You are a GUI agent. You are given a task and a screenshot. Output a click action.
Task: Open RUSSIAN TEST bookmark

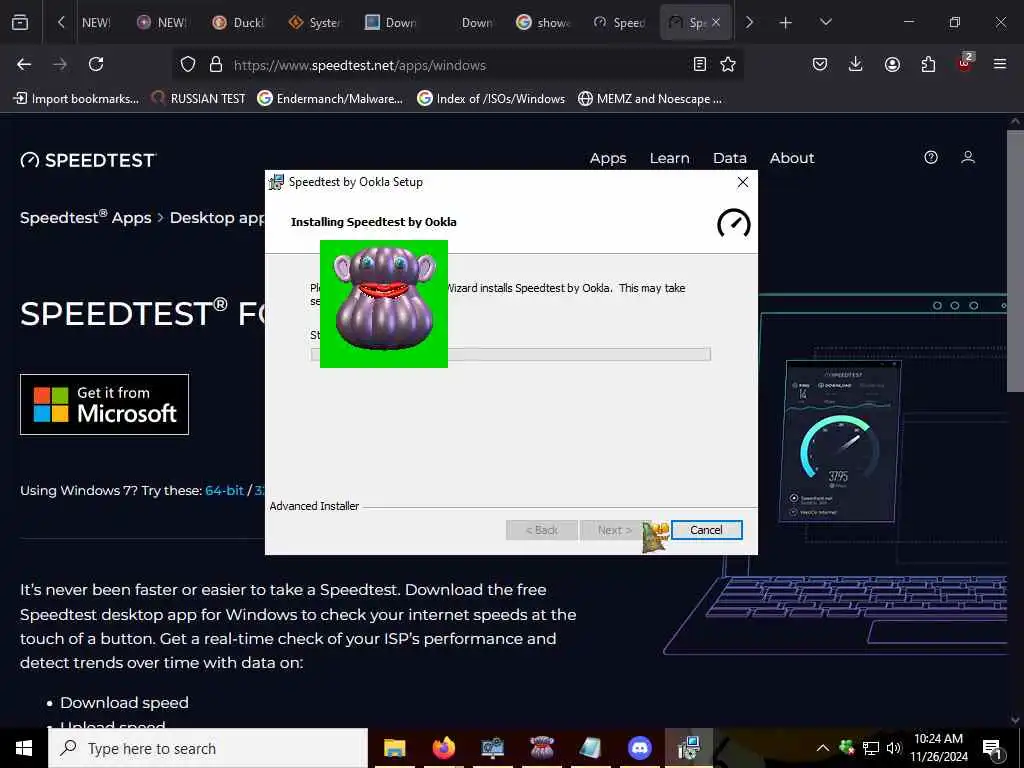click(199, 99)
